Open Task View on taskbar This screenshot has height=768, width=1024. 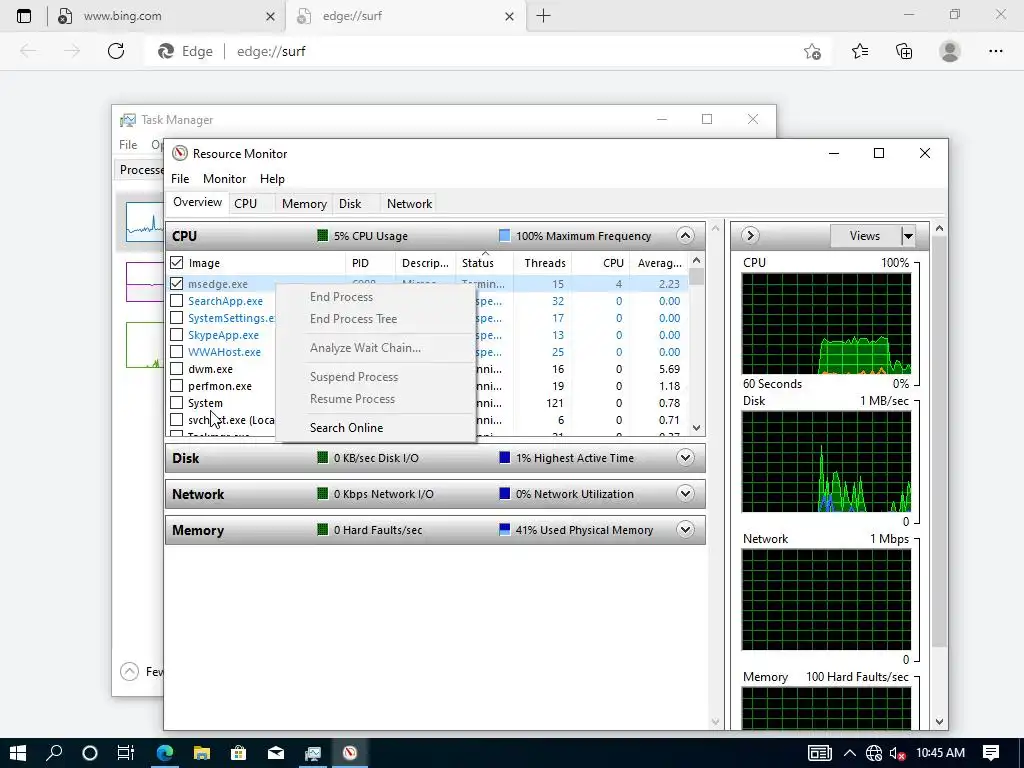[x=125, y=753]
